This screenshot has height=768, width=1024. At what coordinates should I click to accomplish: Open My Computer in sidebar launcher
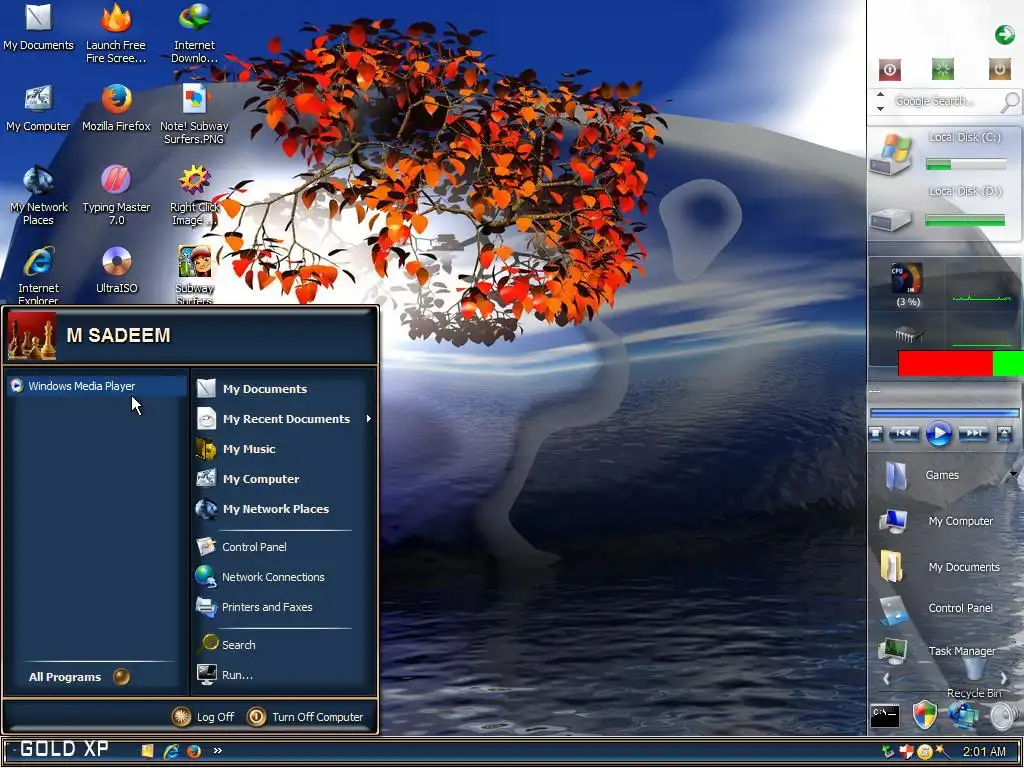[936, 521]
